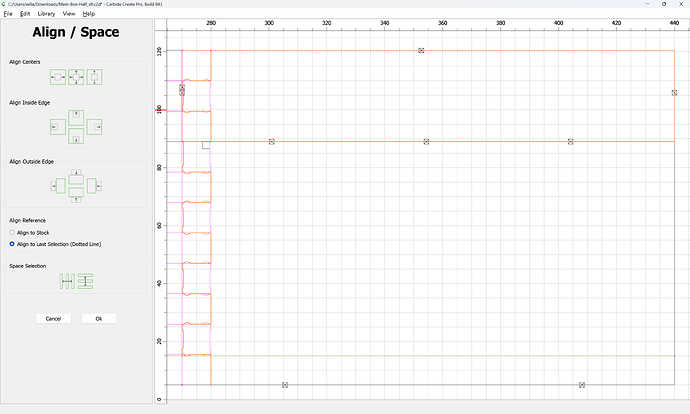Open the File menu
This screenshot has width=690, height=414.
pyautogui.click(x=8, y=14)
